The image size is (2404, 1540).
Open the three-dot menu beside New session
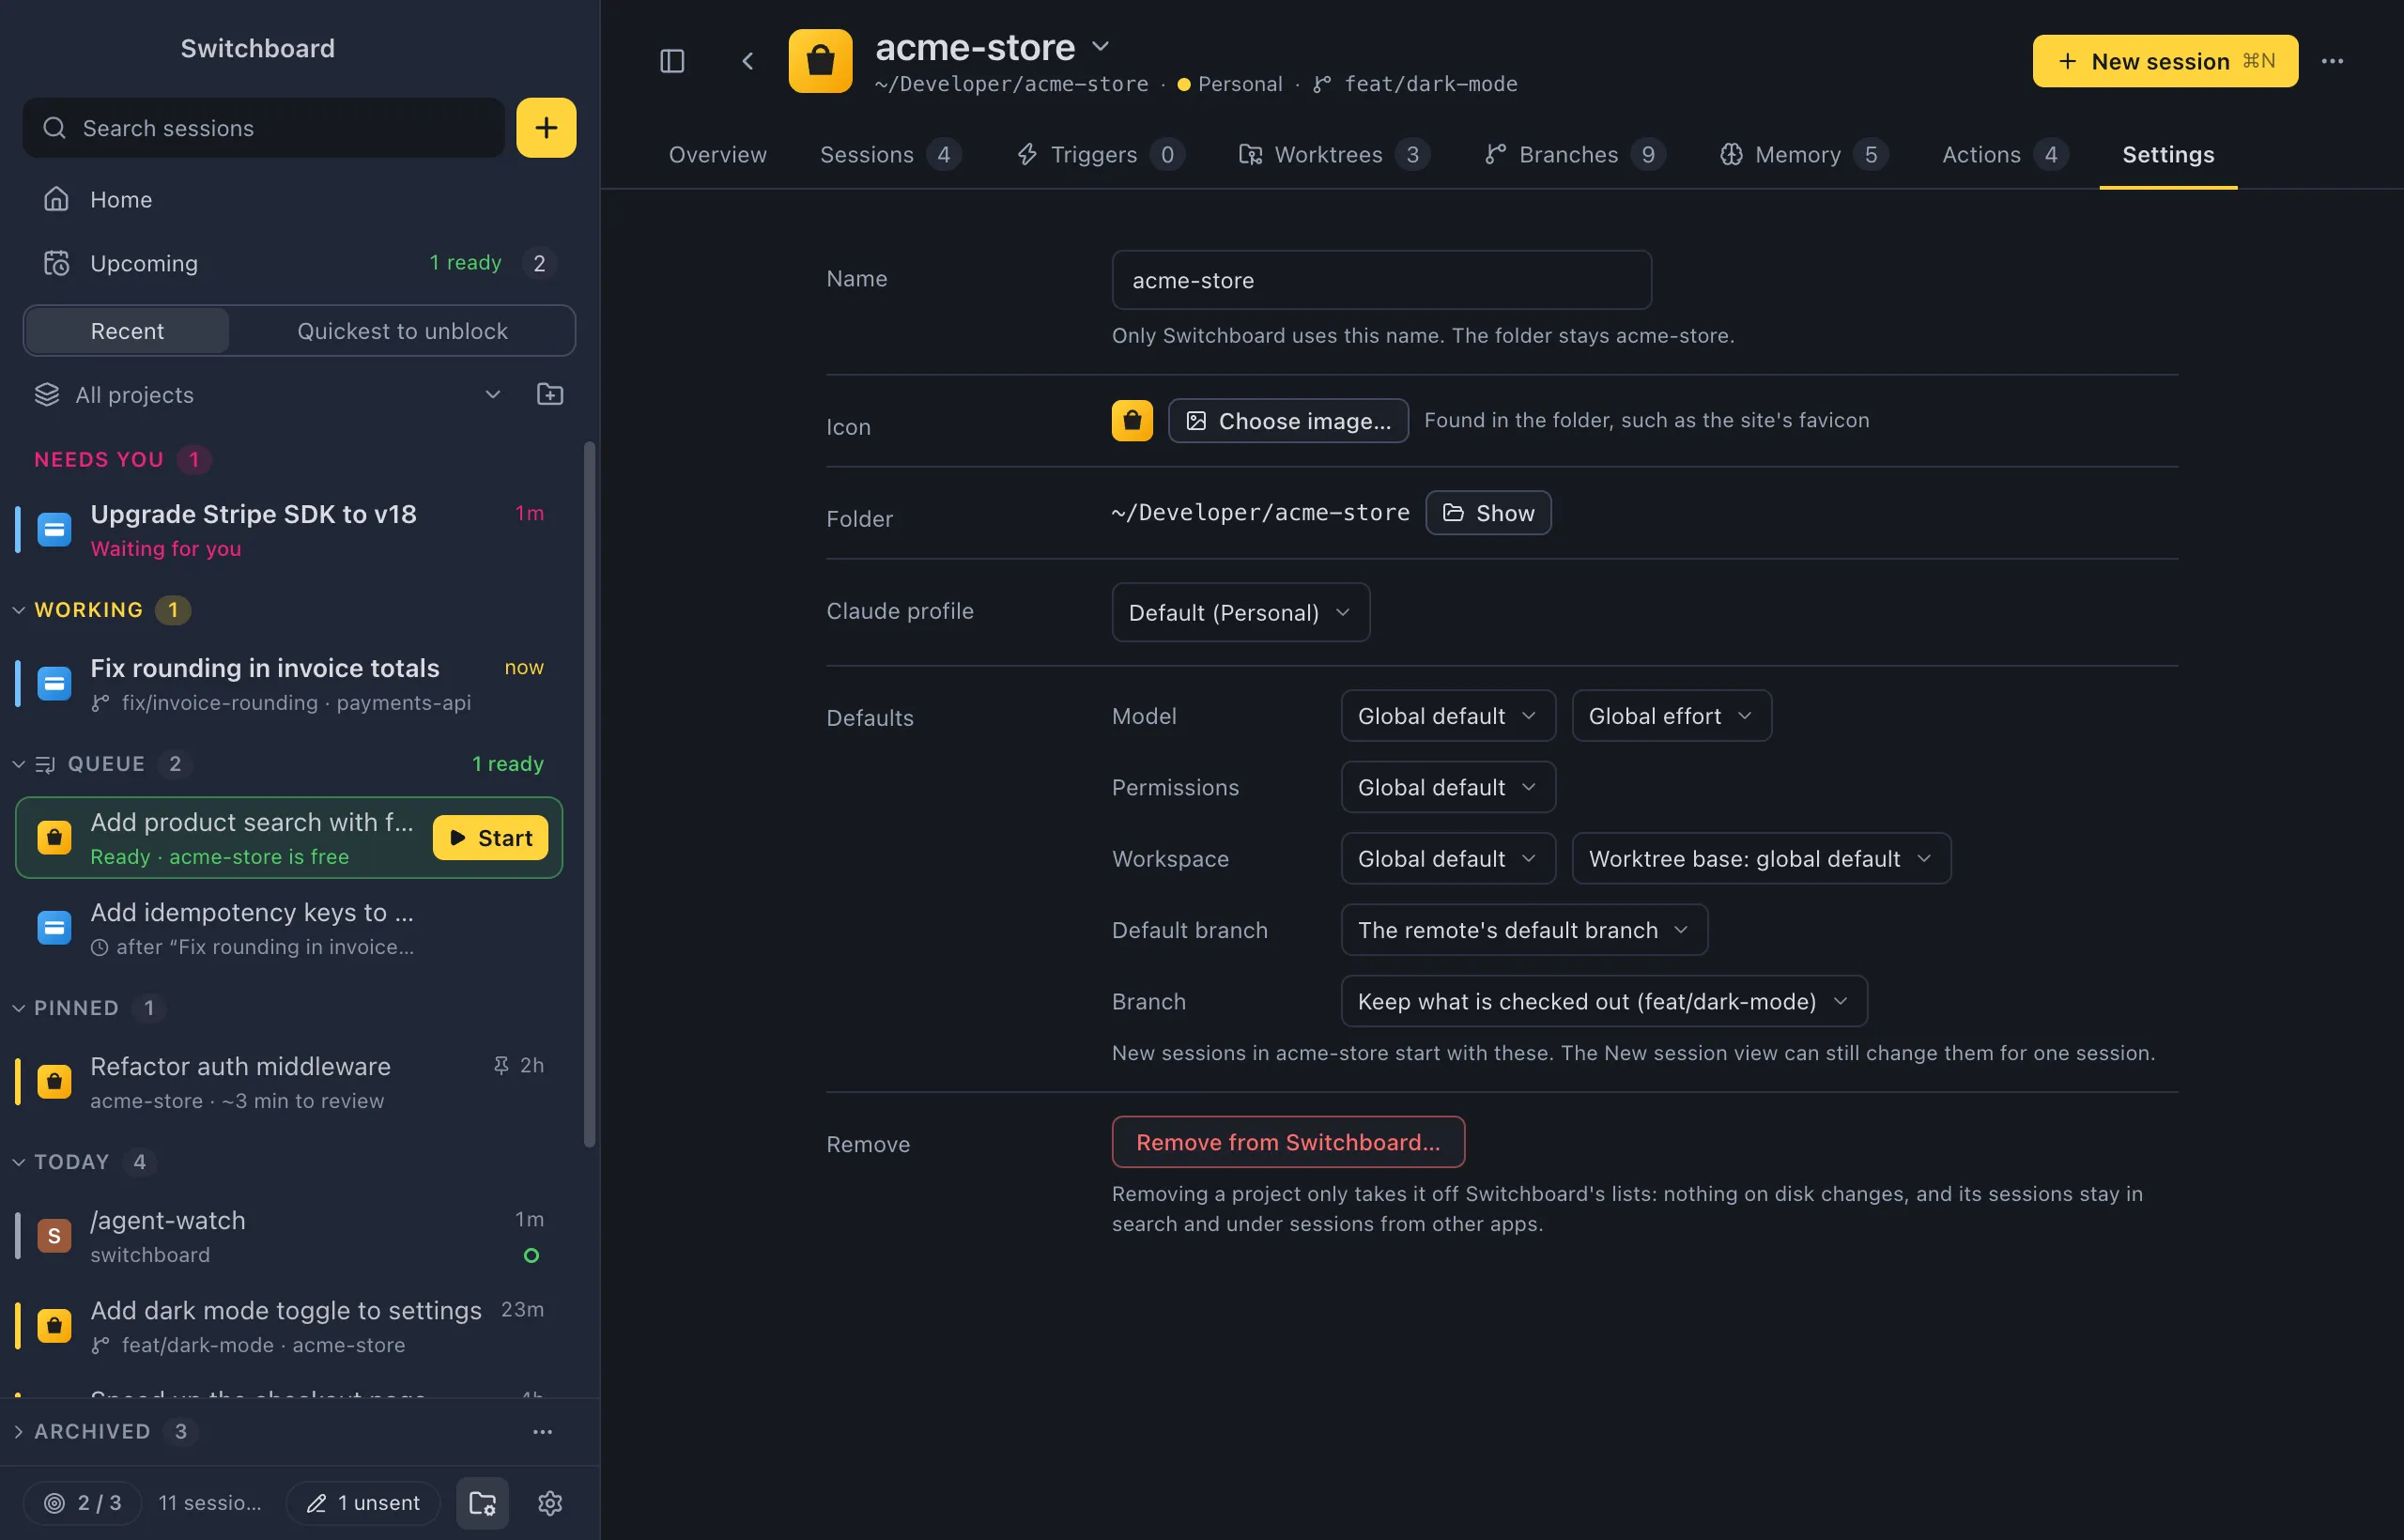click(2332, 61)
